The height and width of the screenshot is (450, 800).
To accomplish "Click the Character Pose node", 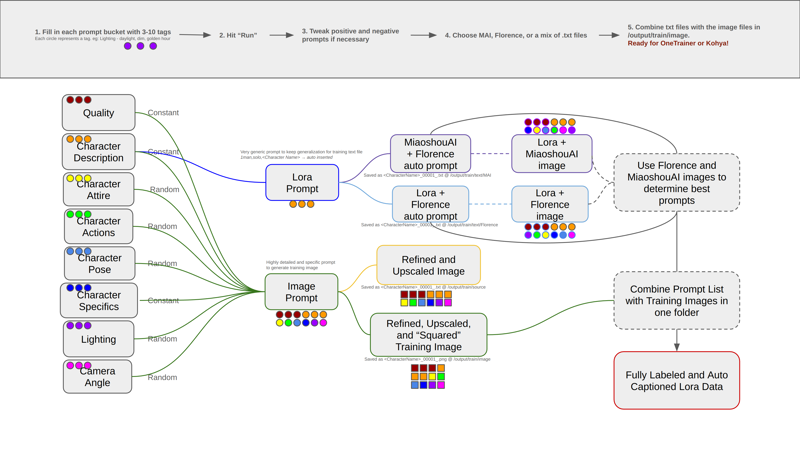I will pos(99,263).
